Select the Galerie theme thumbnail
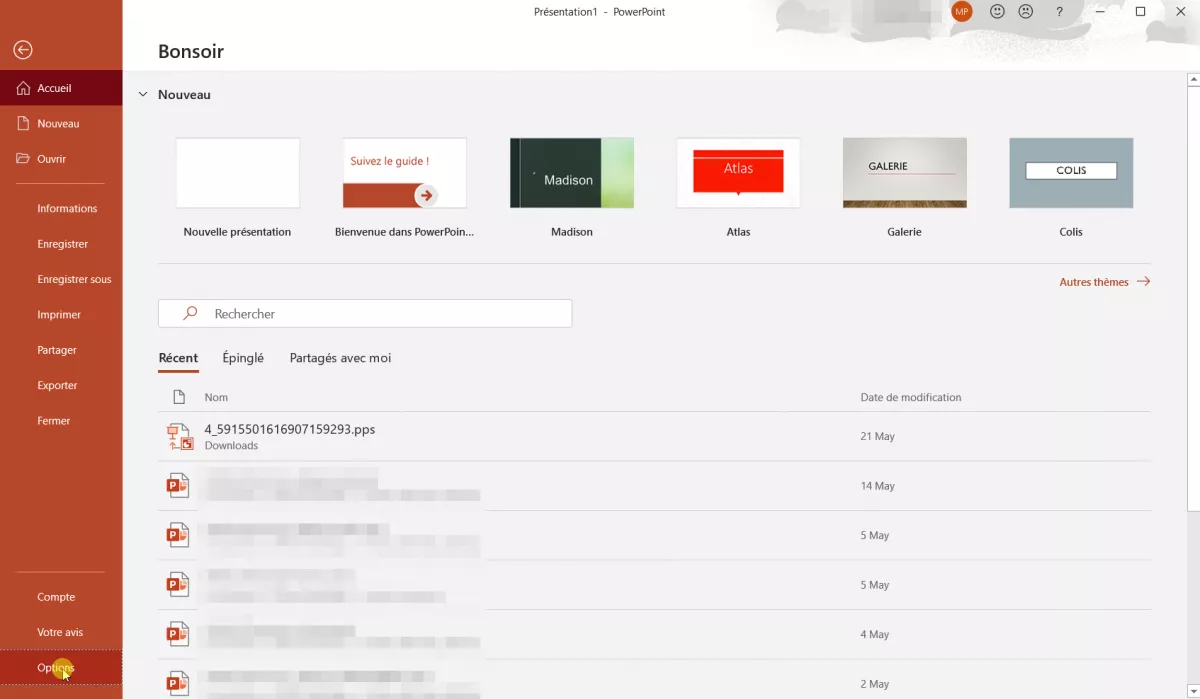The image size is (1200, 699). [x=904, y=173]
